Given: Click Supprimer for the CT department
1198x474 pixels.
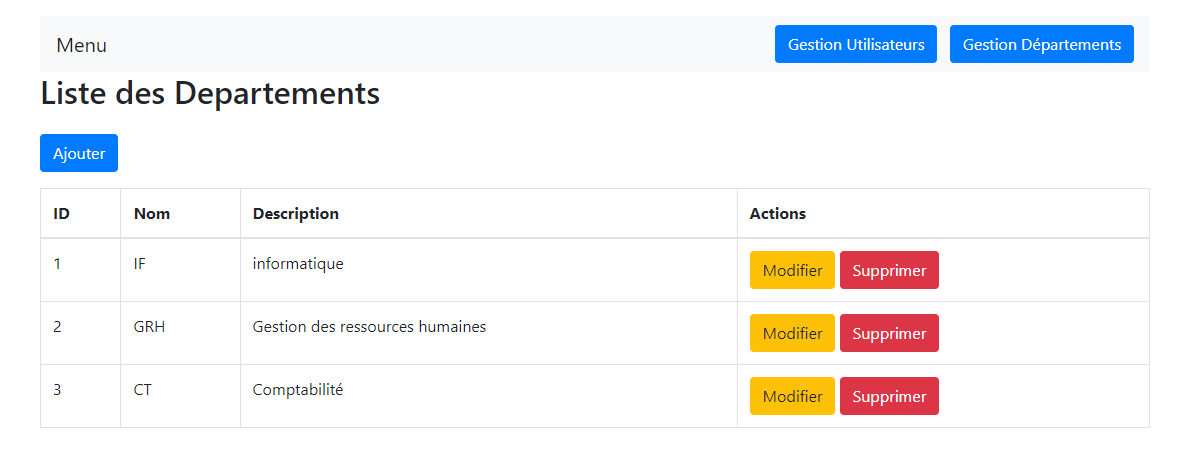Looking at the screenshot, I should click(x=889, y=396).
